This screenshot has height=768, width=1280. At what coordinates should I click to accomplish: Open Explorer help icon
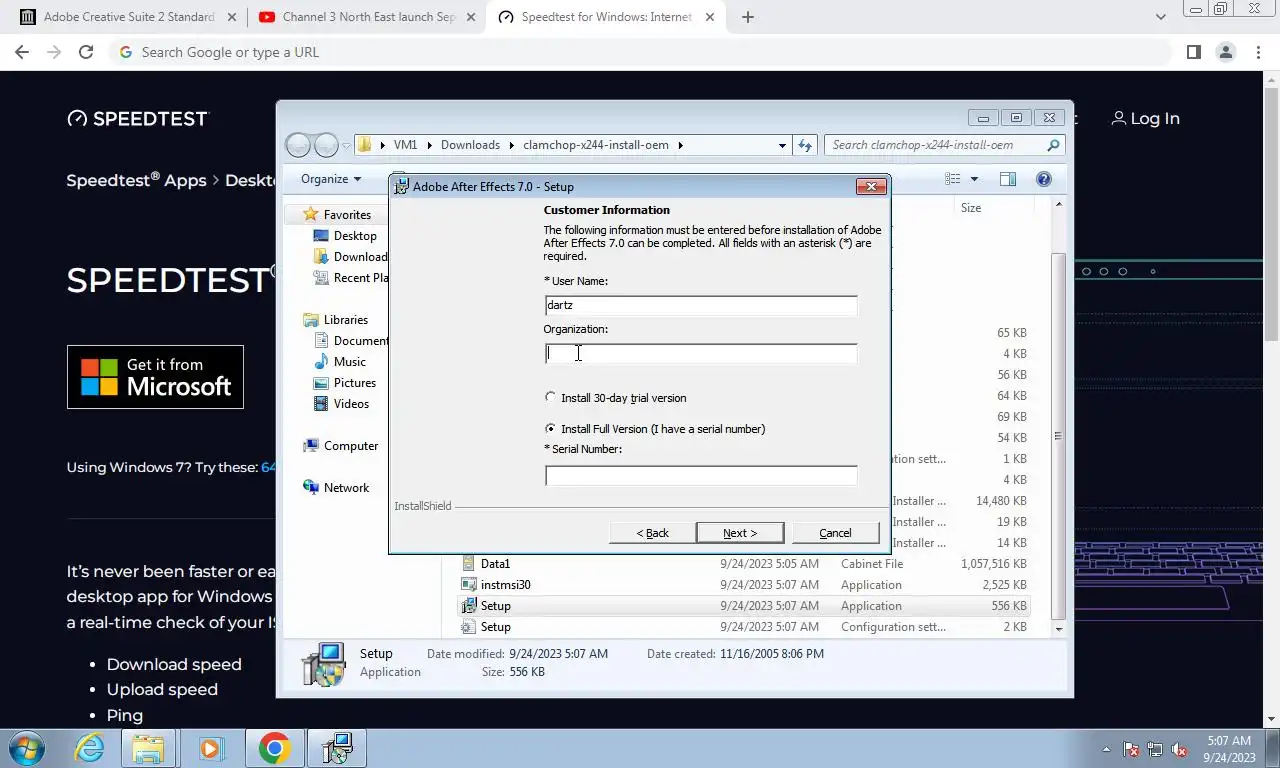point(1043,179)
